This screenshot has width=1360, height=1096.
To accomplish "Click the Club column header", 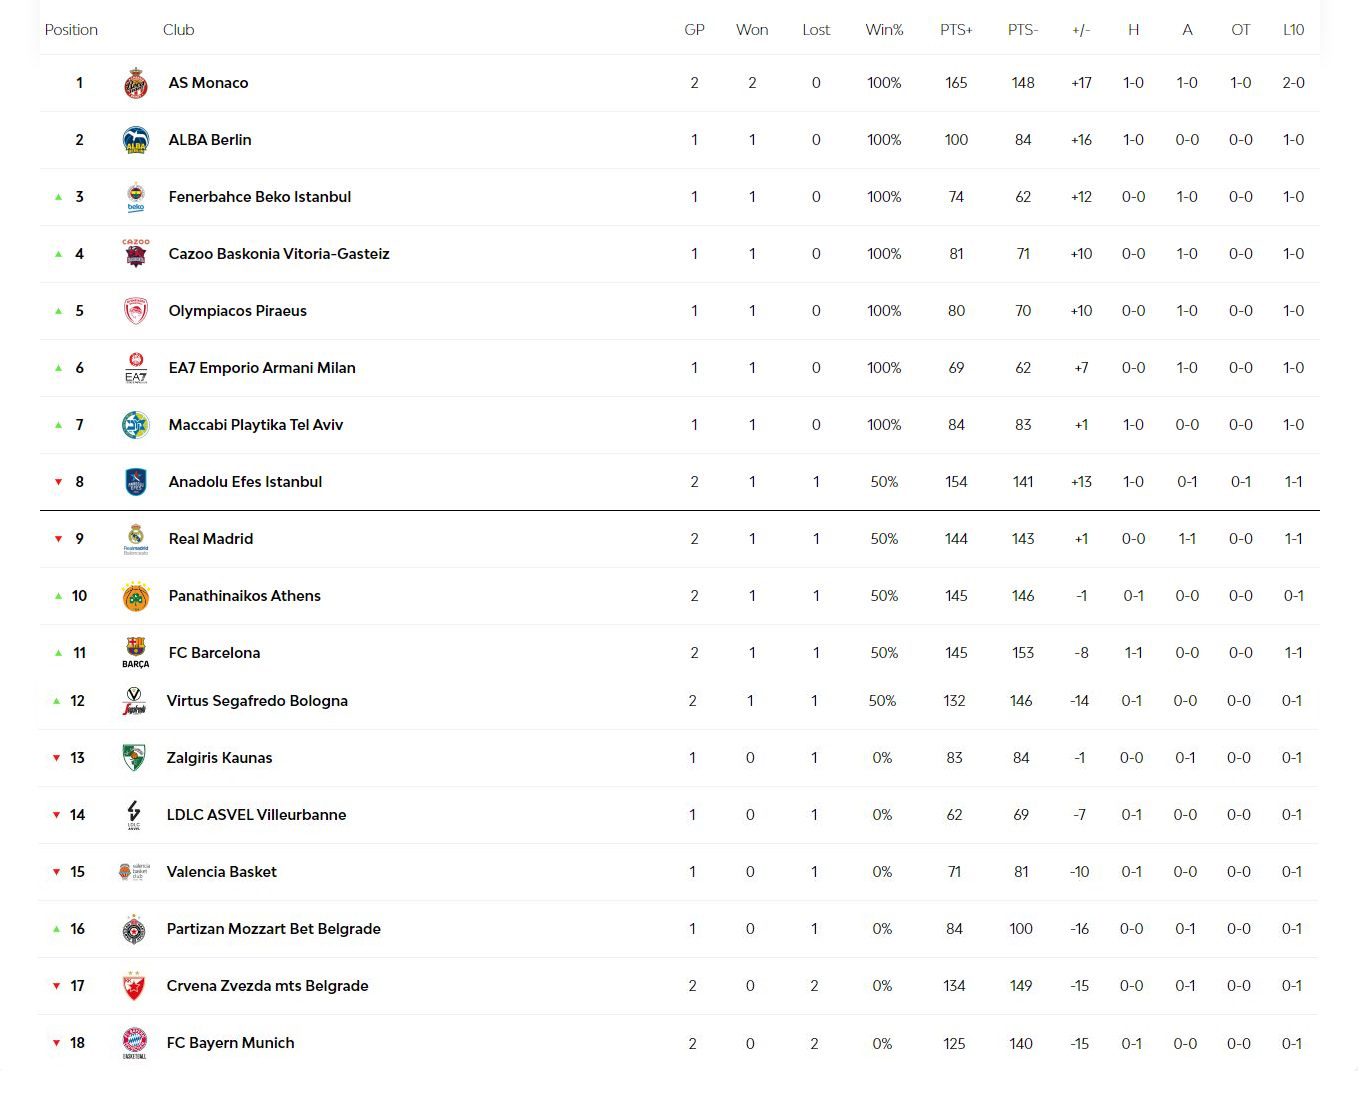I will [178, 30].
